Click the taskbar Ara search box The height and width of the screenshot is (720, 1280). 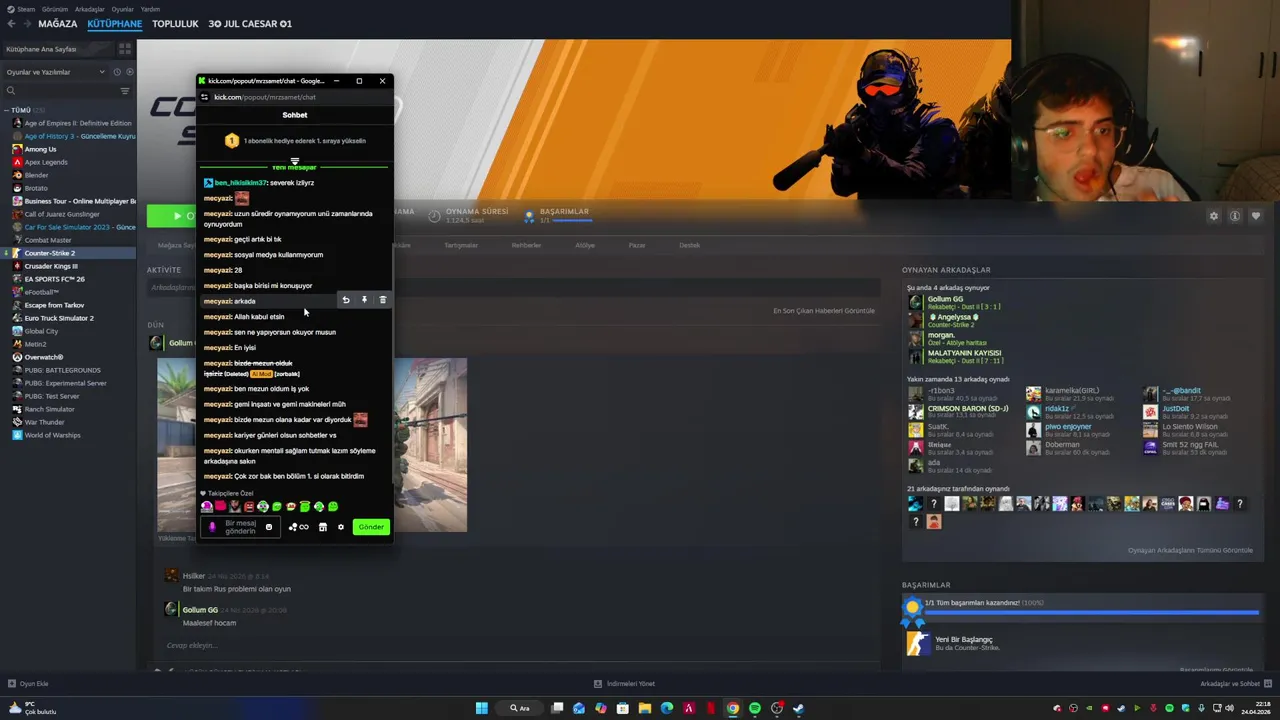(520, 708)
